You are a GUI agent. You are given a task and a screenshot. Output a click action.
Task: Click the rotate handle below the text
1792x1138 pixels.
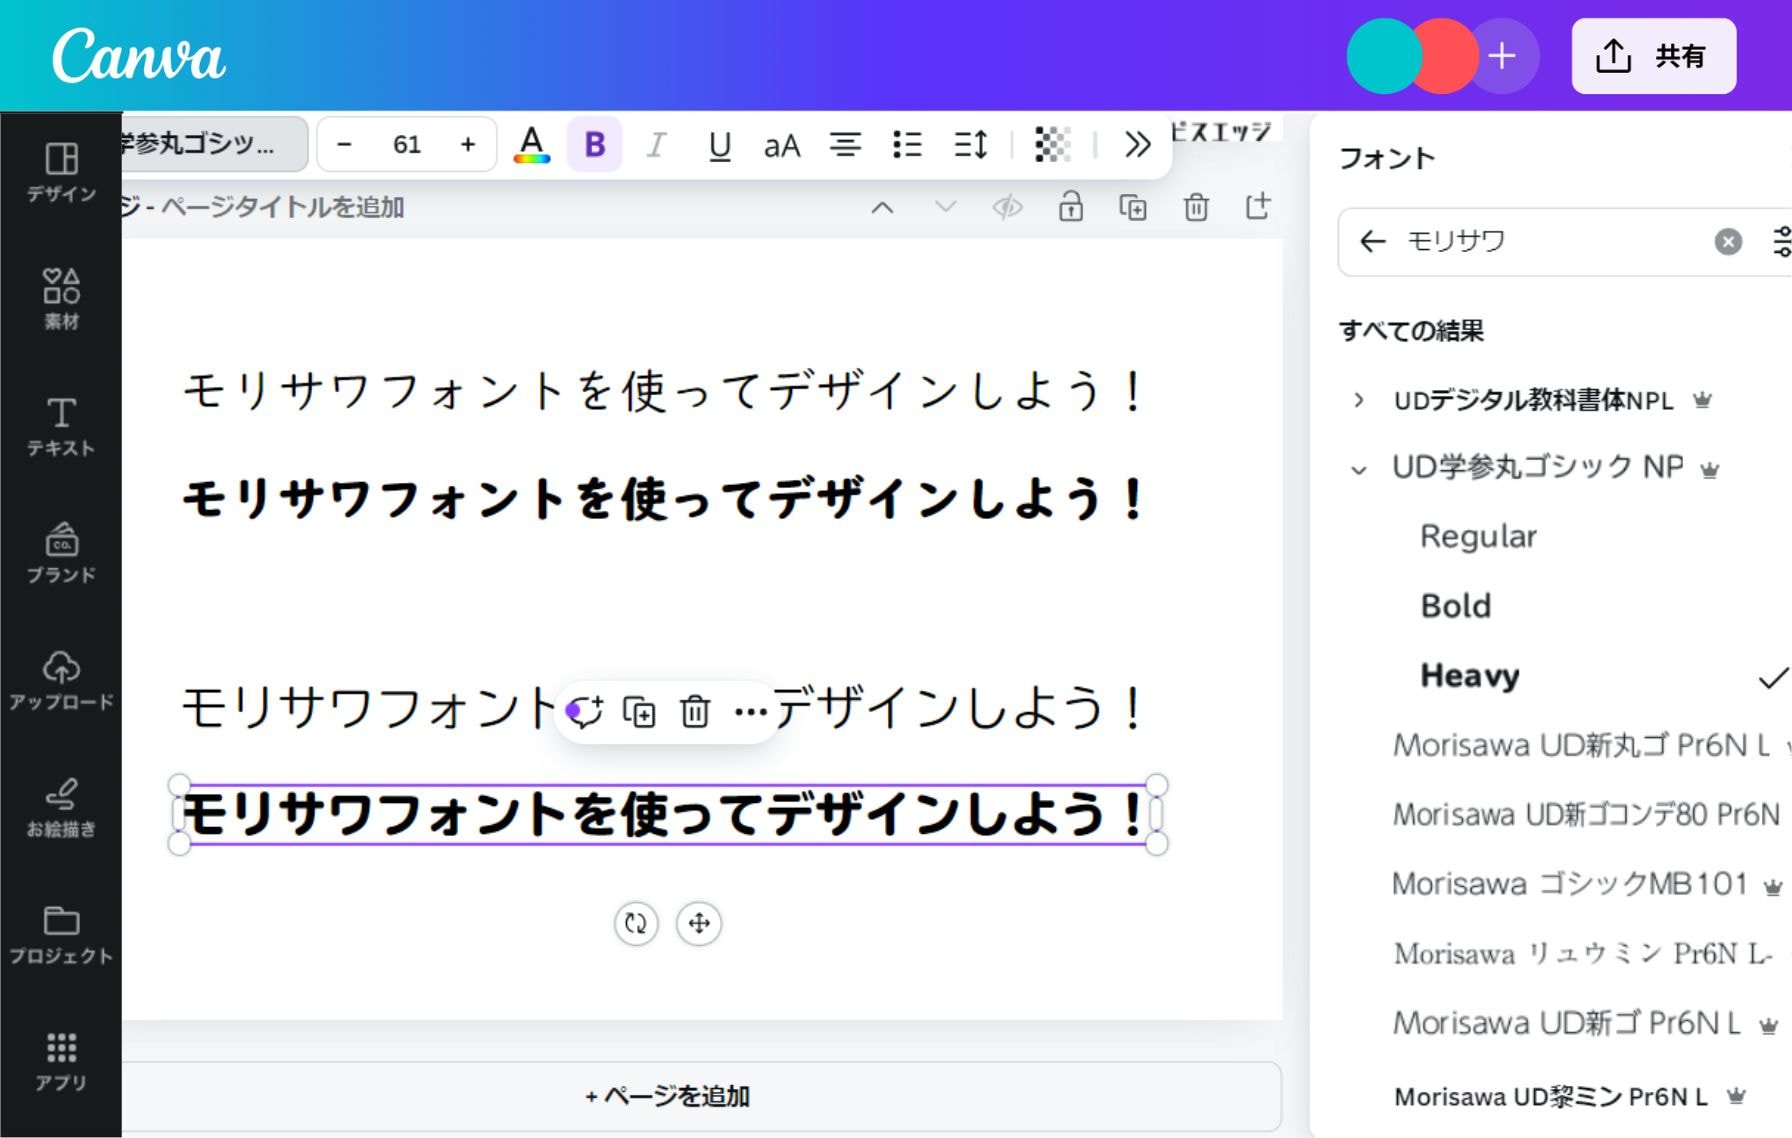coord(635,924)
